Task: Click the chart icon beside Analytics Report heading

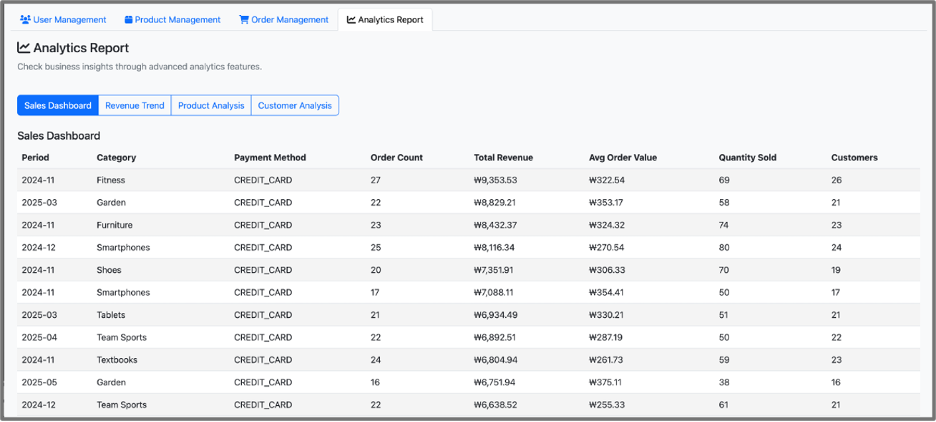Action: pyautogui.click(x=24, y=48)
